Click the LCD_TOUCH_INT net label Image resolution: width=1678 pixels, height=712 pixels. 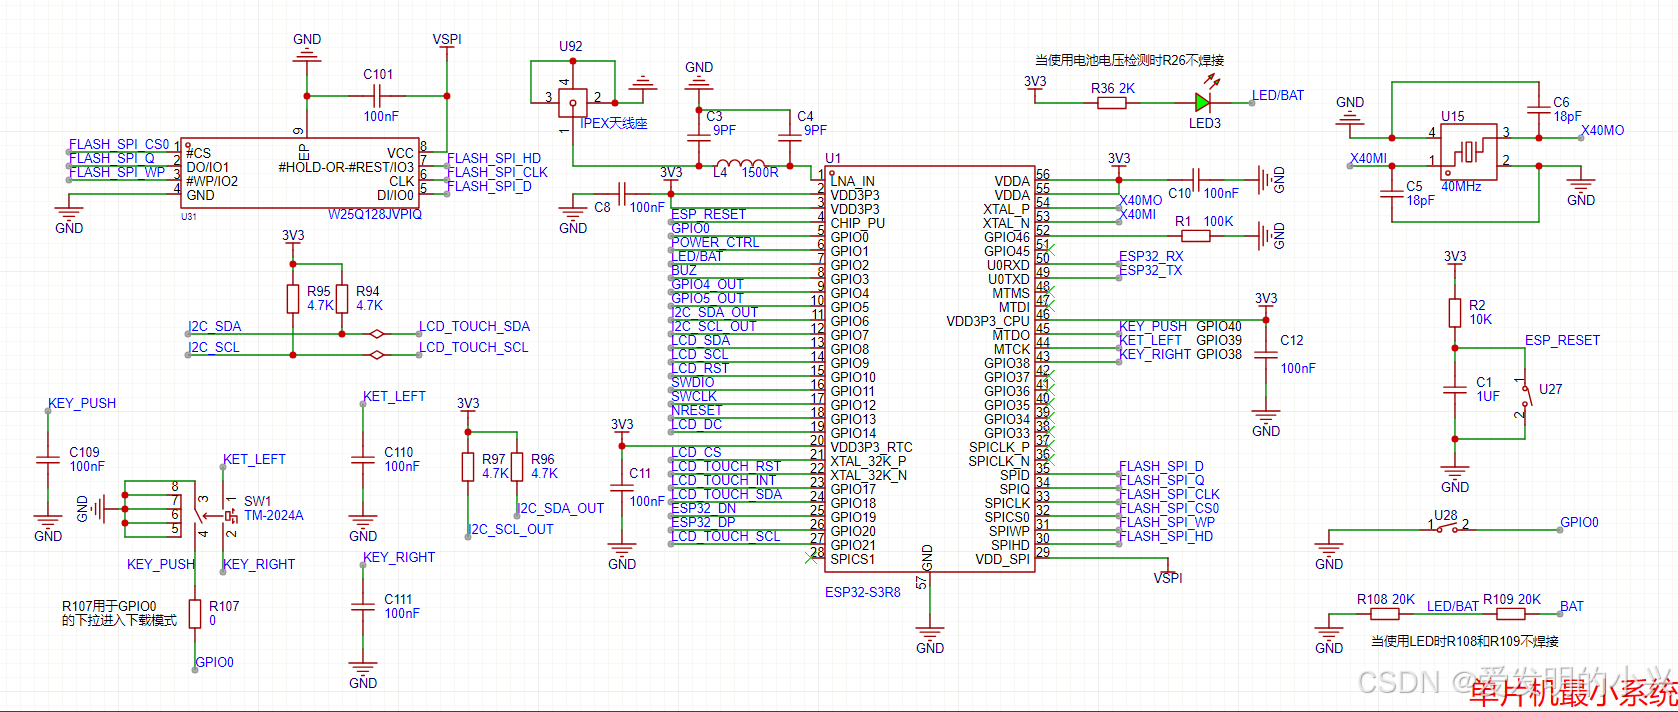tap(723, 480)
